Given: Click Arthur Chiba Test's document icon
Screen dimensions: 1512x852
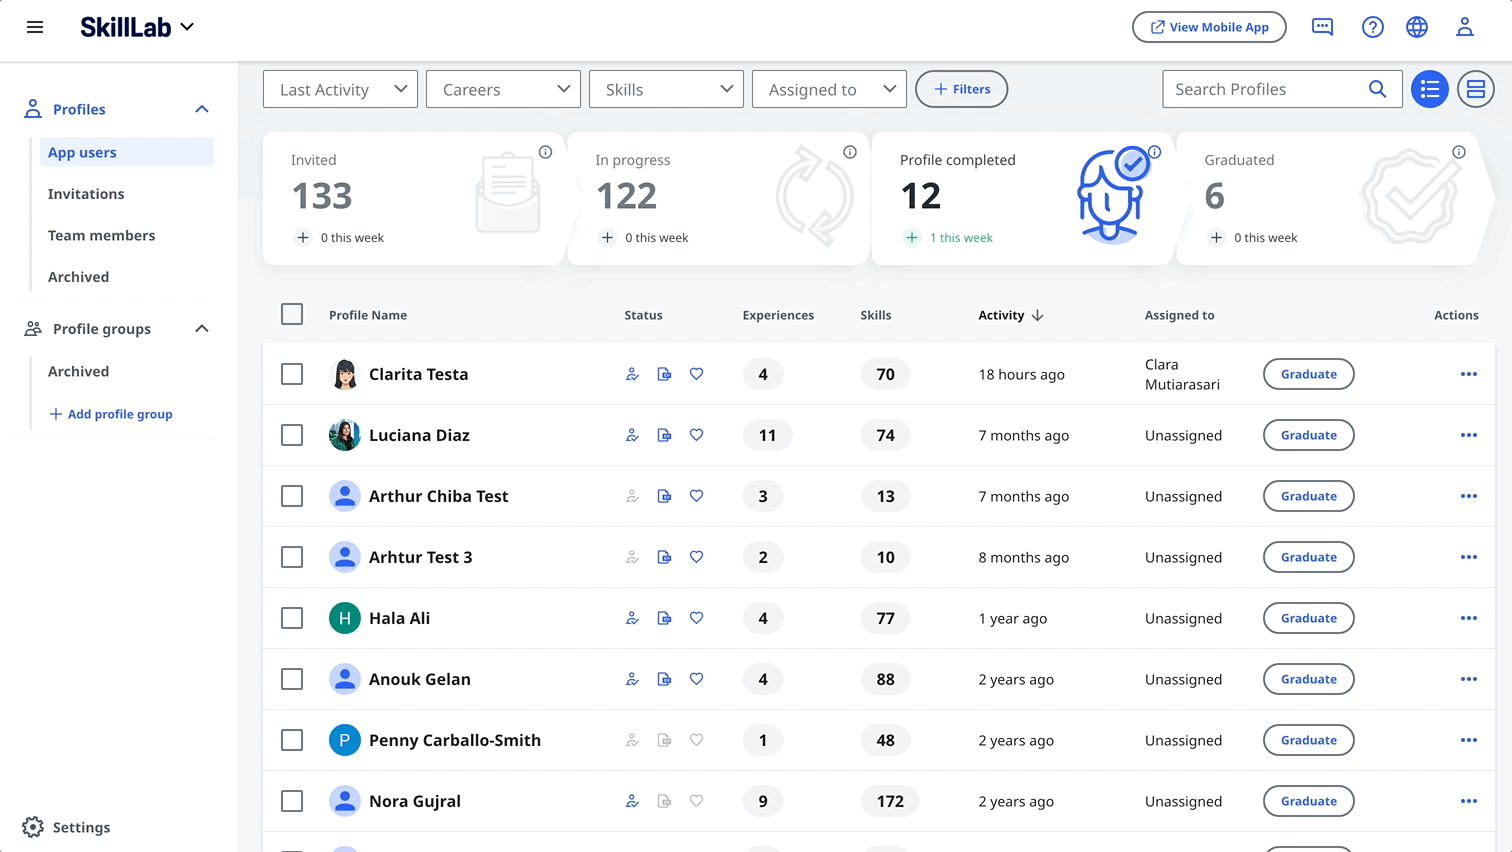Looking at the screenshot, I should [664, 496].
